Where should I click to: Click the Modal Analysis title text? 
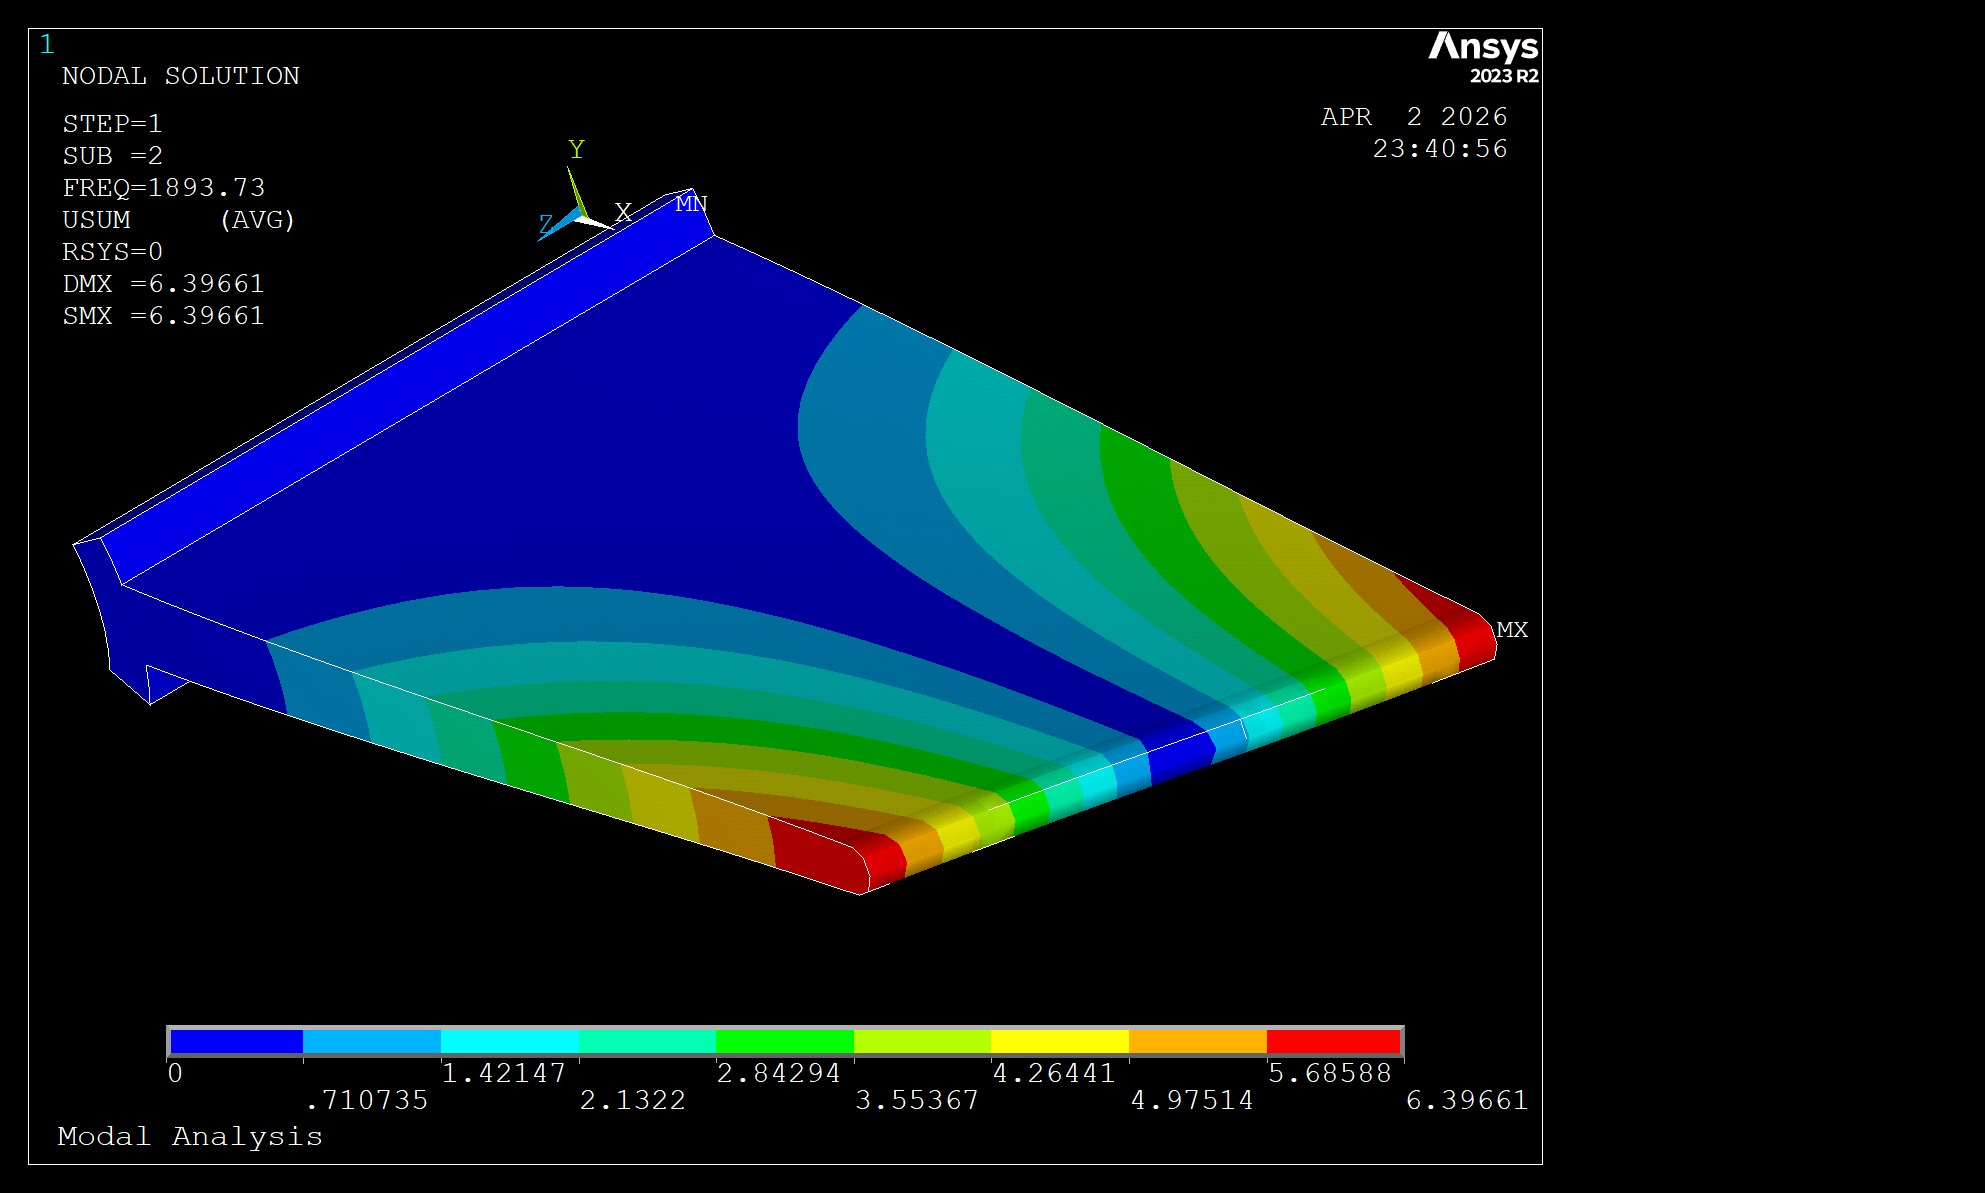tap(190, 1136)
